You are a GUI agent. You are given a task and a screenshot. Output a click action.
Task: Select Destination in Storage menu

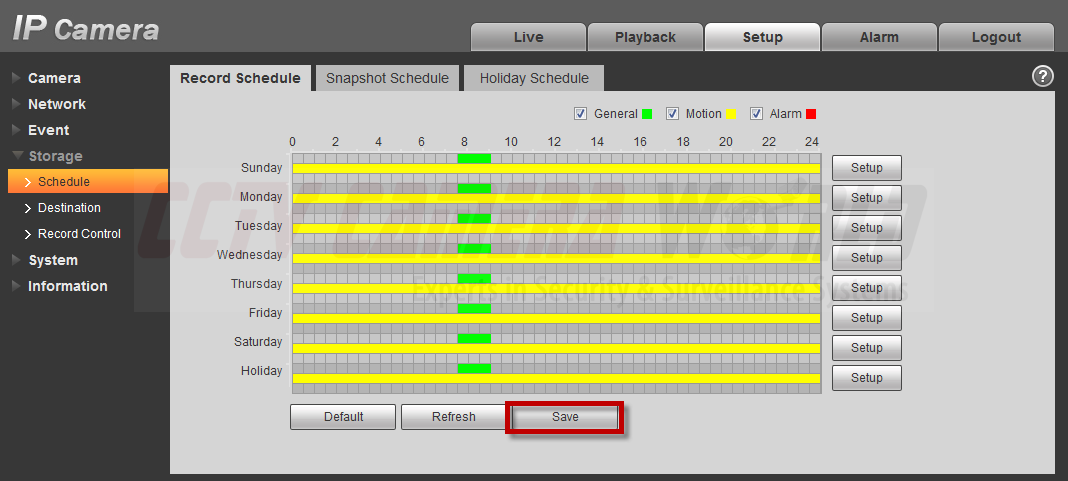click(69, 208)
